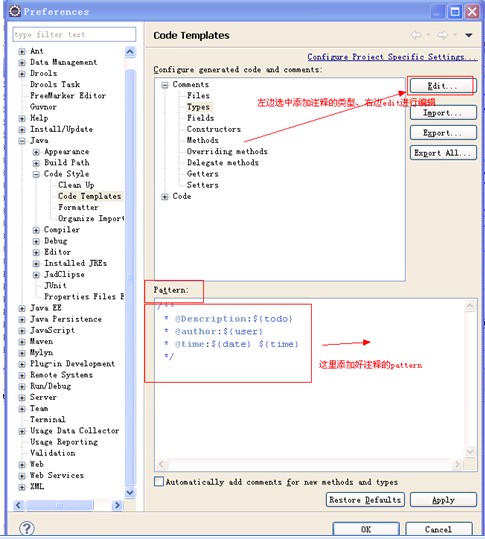This screenshot has width=485, height=539.
Task: Expand the Install/Update node
Action: (22, 130)
